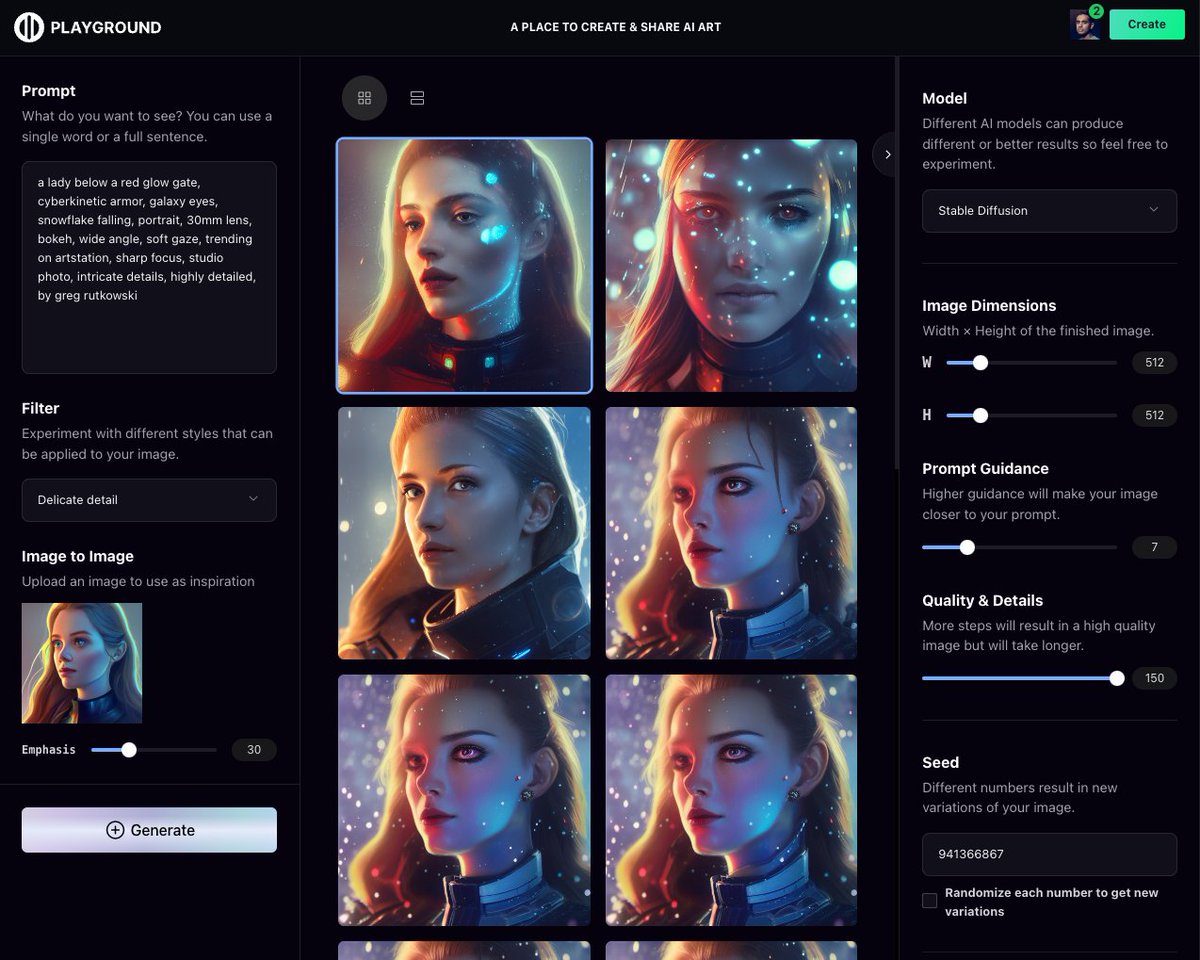
Task: Adjust the Emphasis slider
Action: click(x=153, y=750)
